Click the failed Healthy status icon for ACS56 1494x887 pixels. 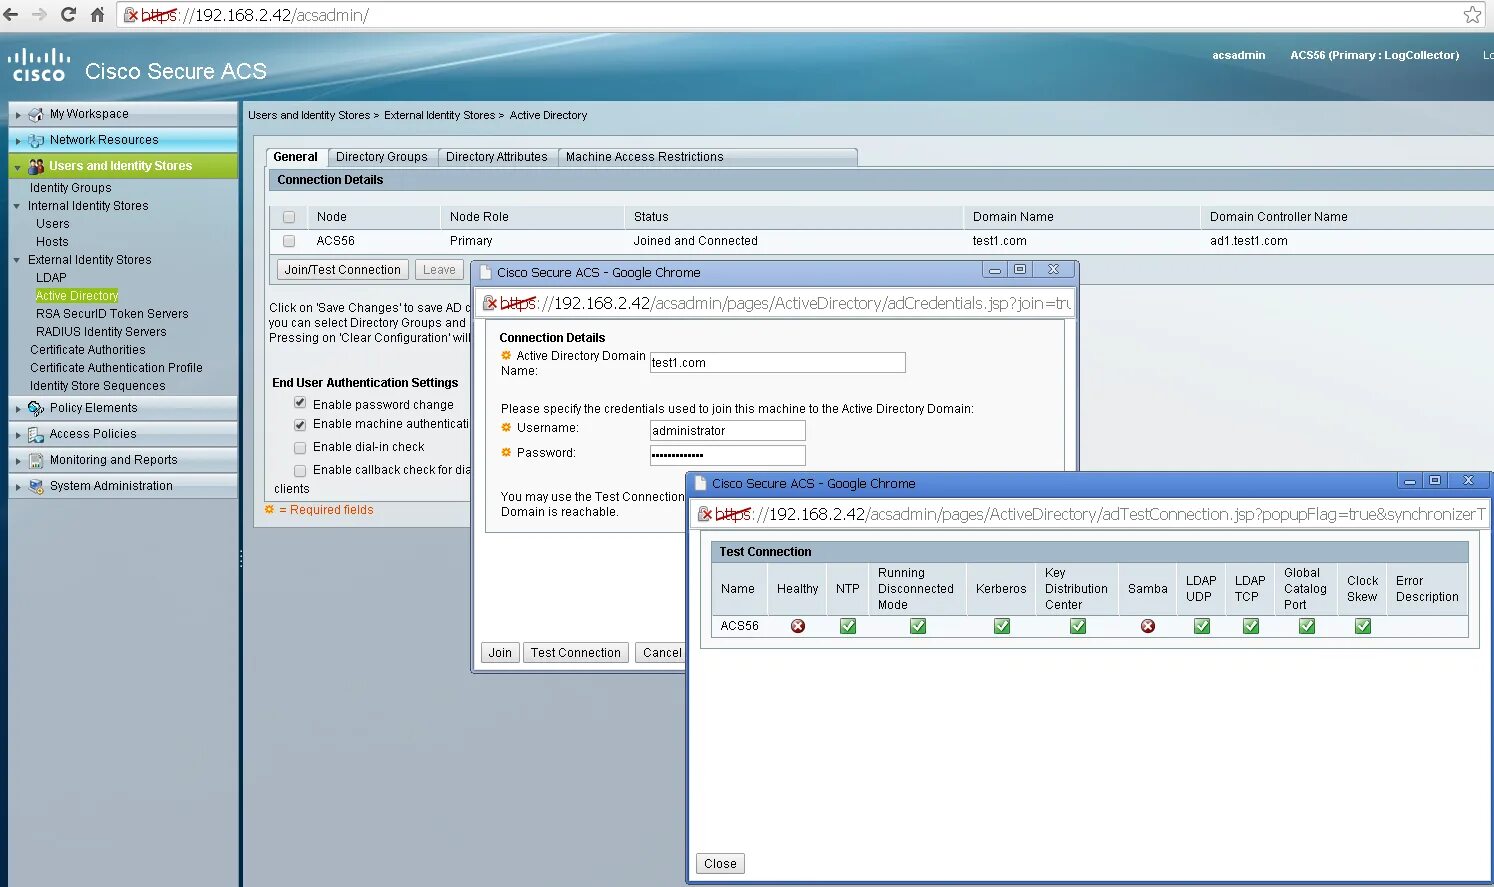[x=798, y=626]
